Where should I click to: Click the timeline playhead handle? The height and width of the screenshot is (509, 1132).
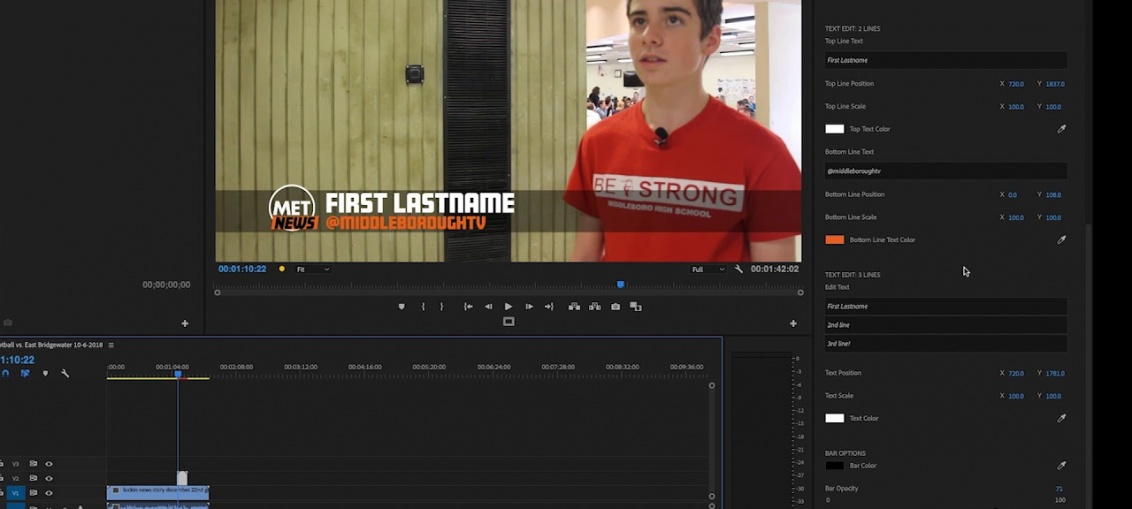click(178, 374)
